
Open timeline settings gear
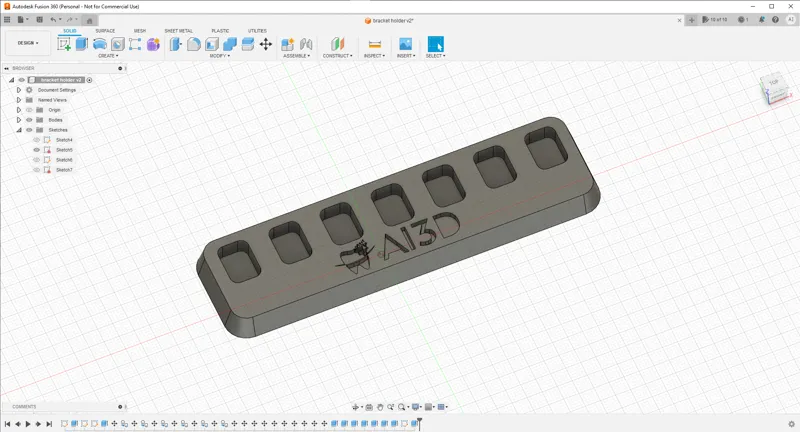pyautogui.click(x=791, y=424)
